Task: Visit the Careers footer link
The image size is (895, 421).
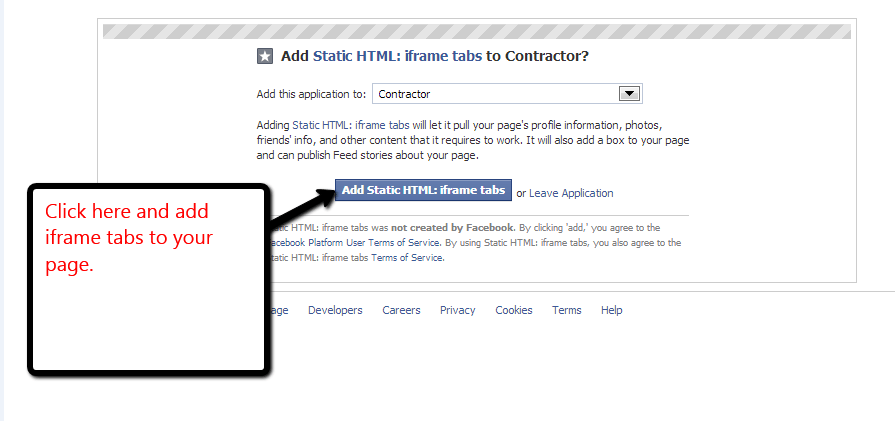Action: coord(401,310)
